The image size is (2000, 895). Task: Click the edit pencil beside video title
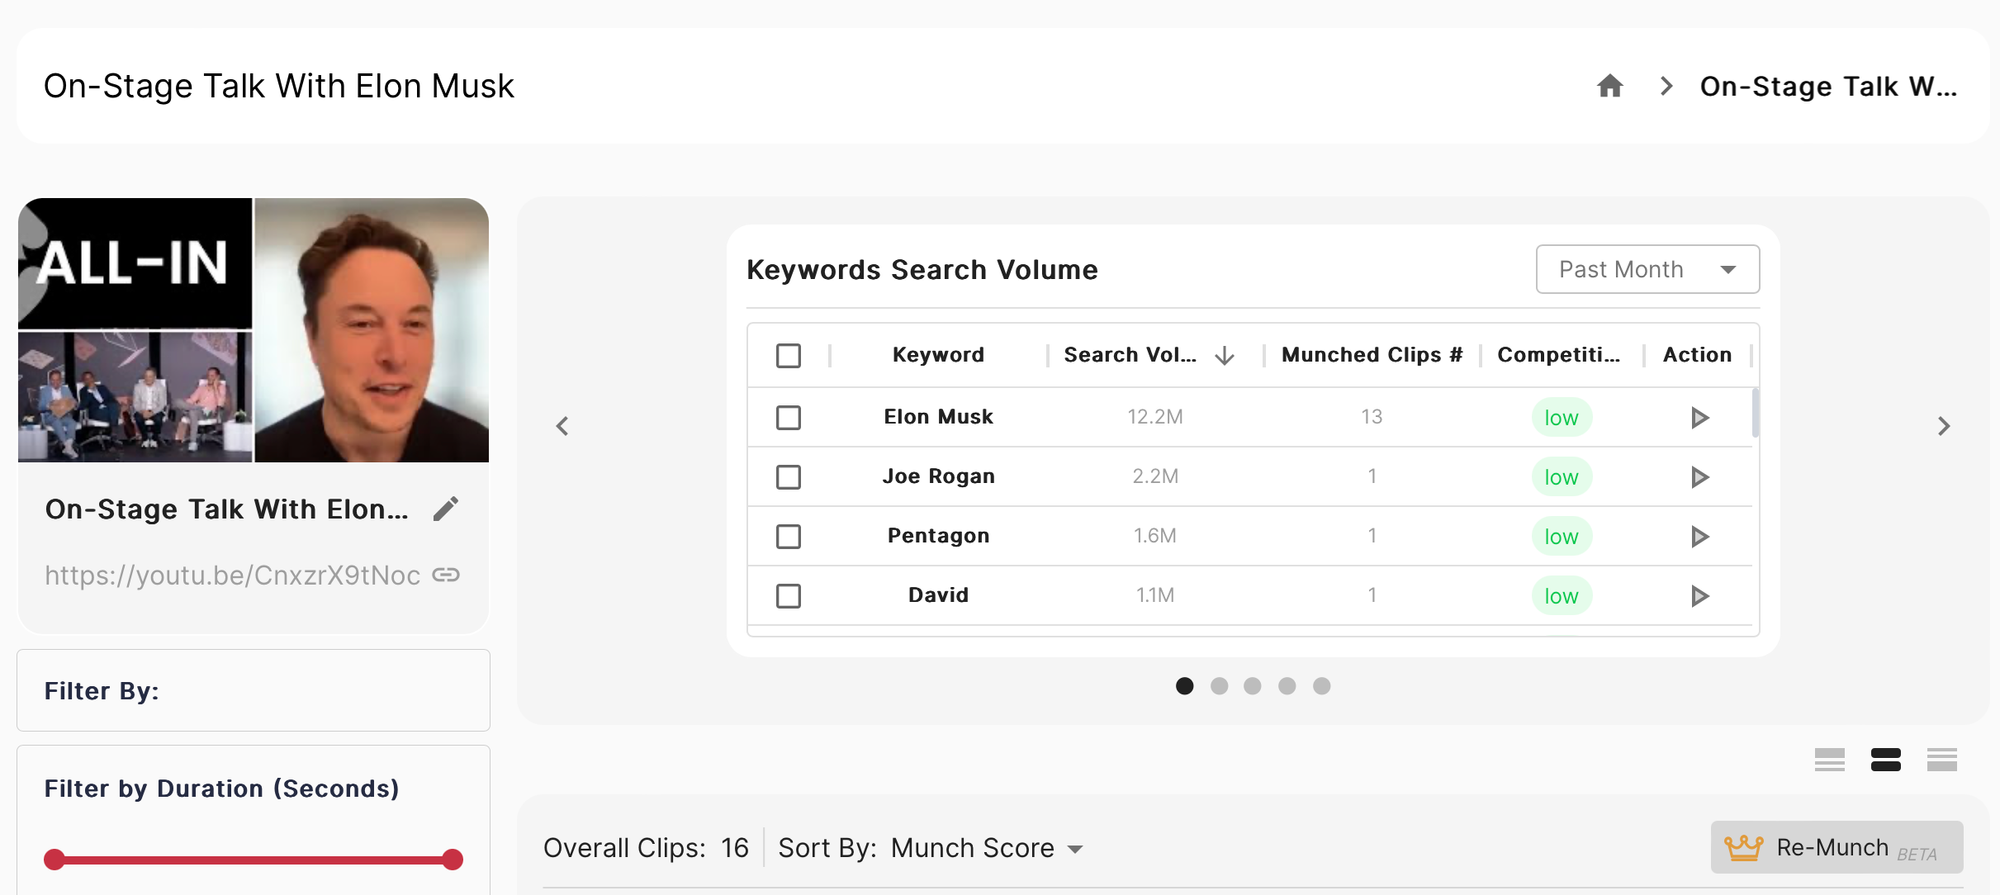pyautogui.click(x=446, y=509)
